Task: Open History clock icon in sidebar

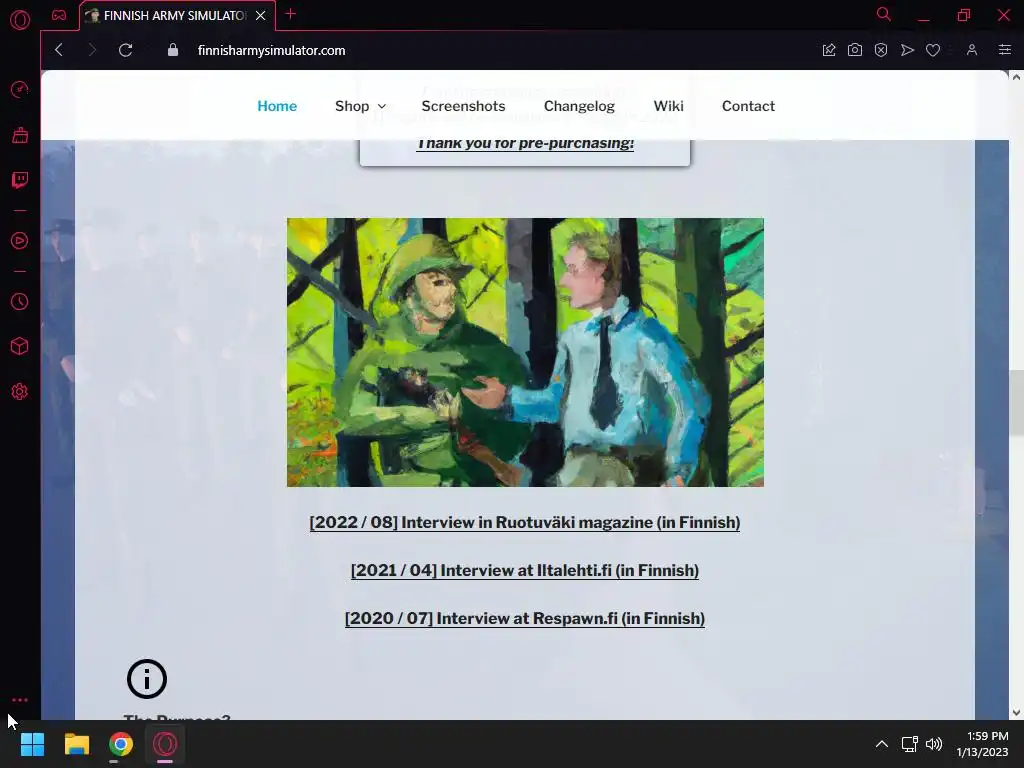Action: [20, 301]
